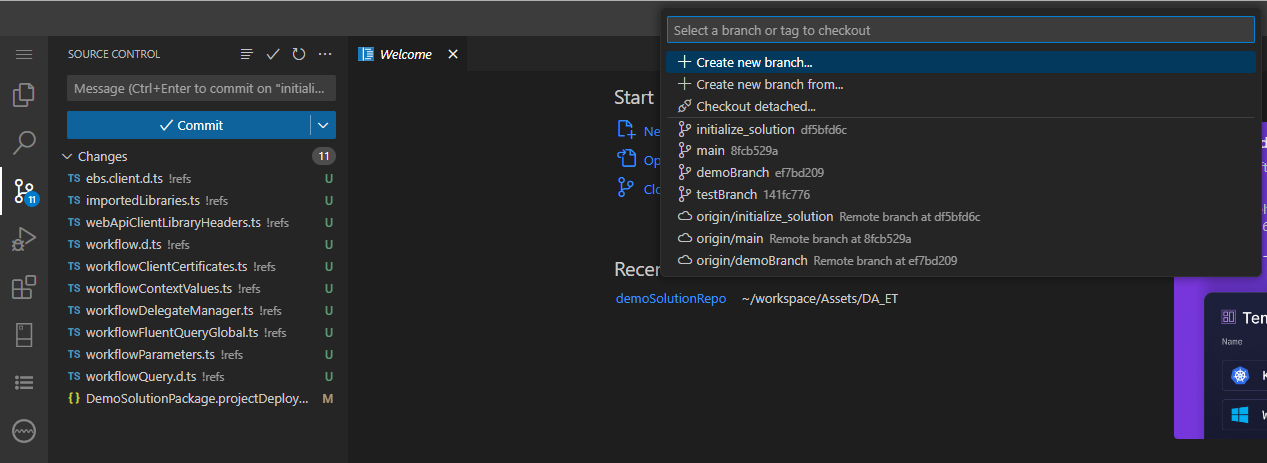1267x463 pixels.
Task: Expand the Commit button dropdown arrow
Action: [323, 125]
